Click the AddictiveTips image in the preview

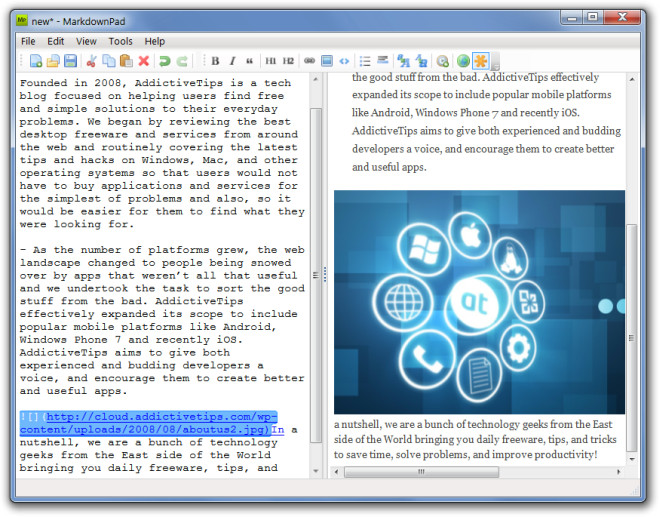[x=479, y=302]
